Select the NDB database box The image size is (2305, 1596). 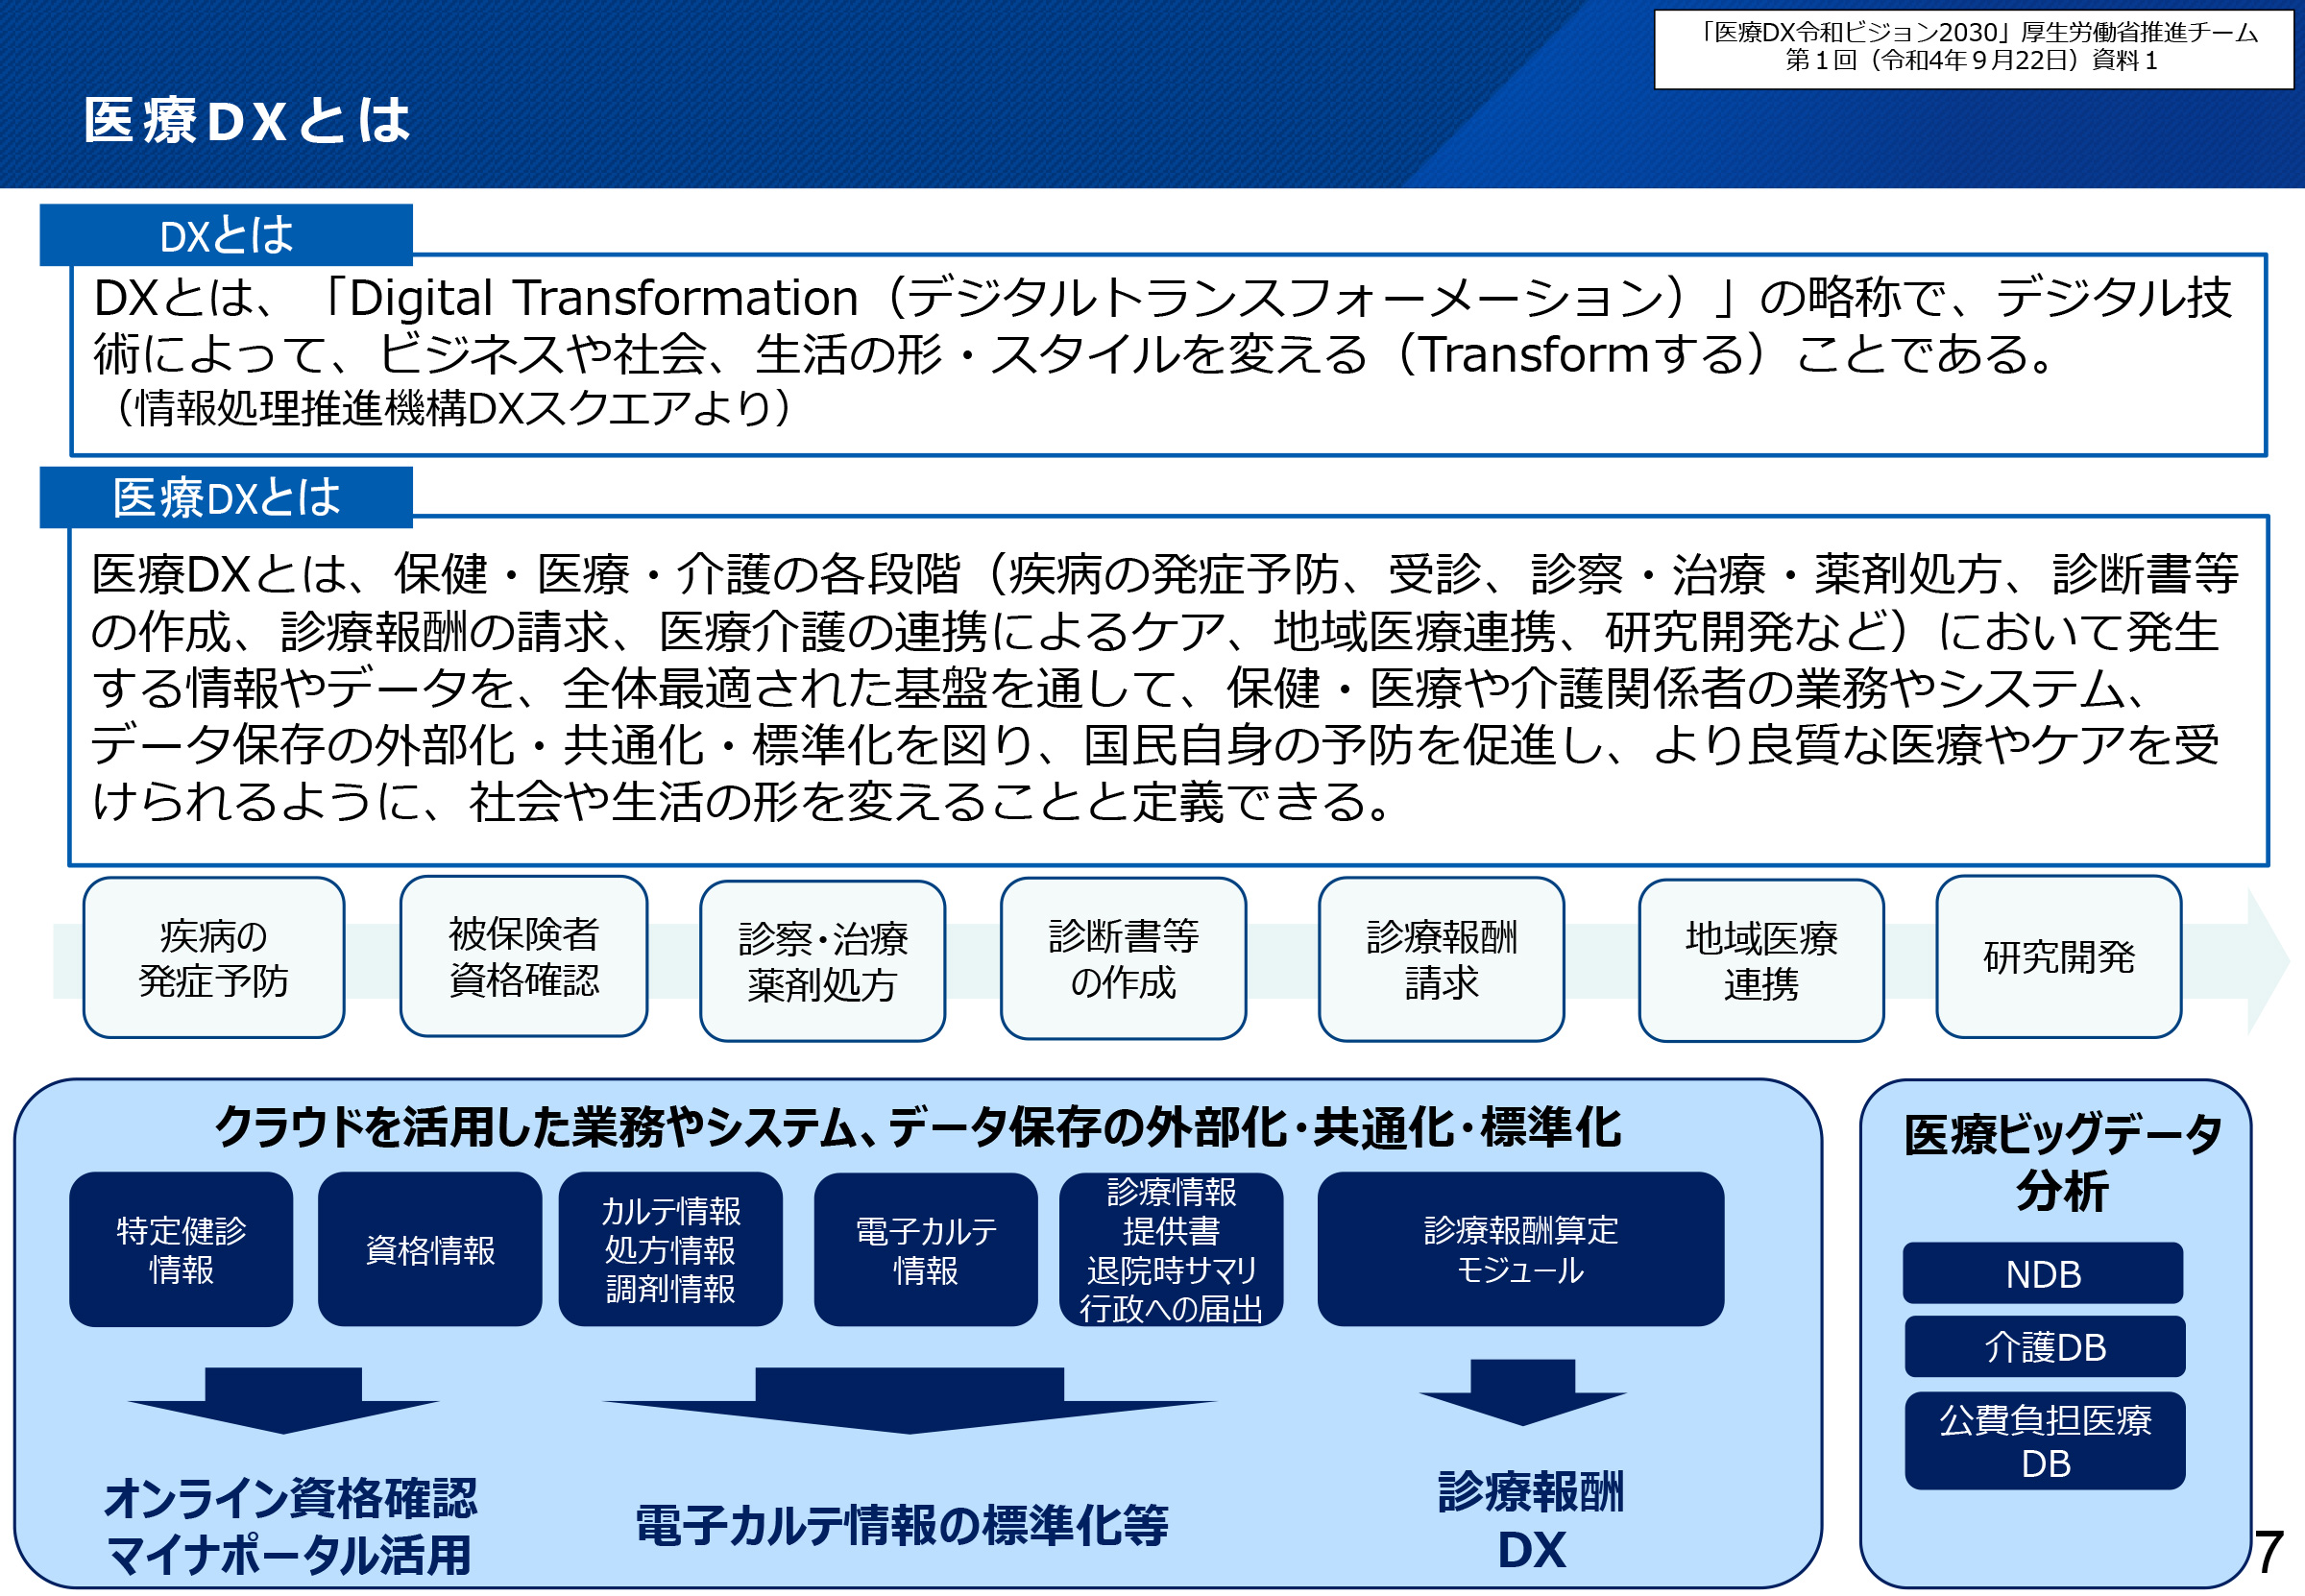coord(2042,1273)
